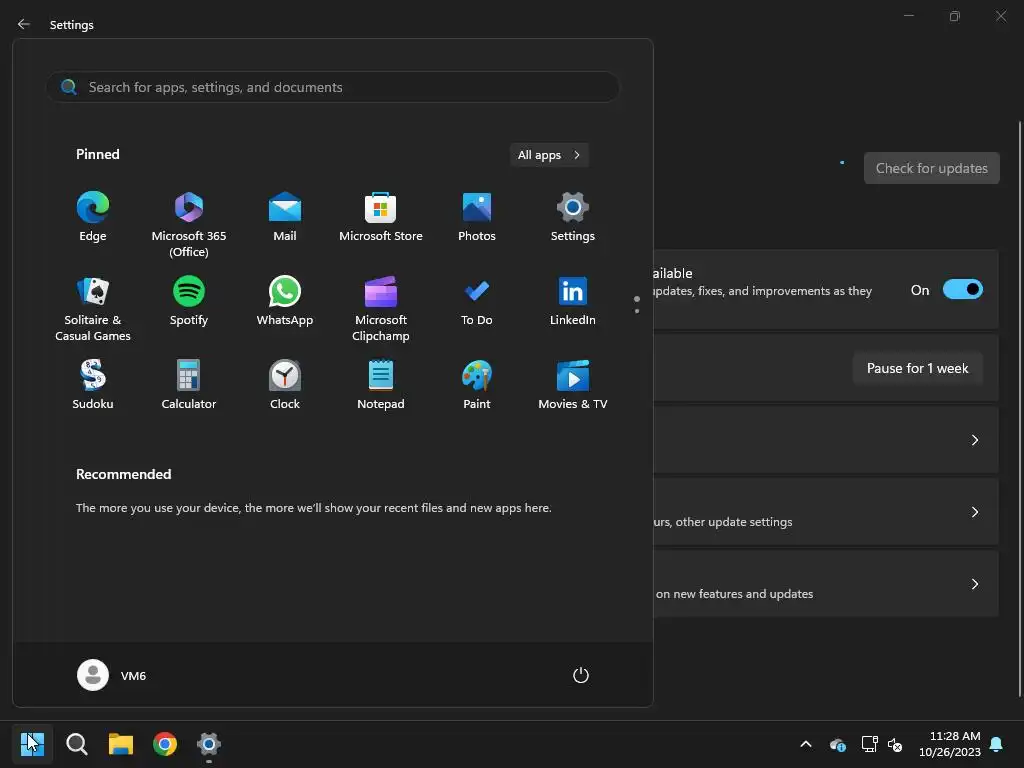The image size is (1024, 768).
Task: Open taskbar Search
Action: [76, 744]
